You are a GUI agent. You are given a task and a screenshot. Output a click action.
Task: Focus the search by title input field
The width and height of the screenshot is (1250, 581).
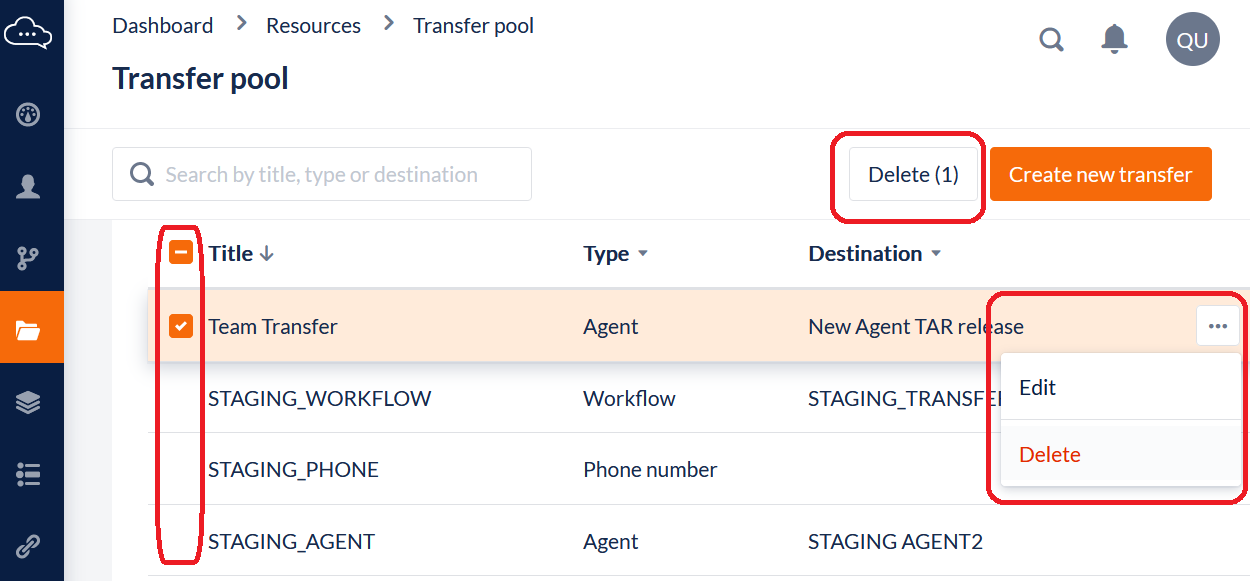[340, 175]
